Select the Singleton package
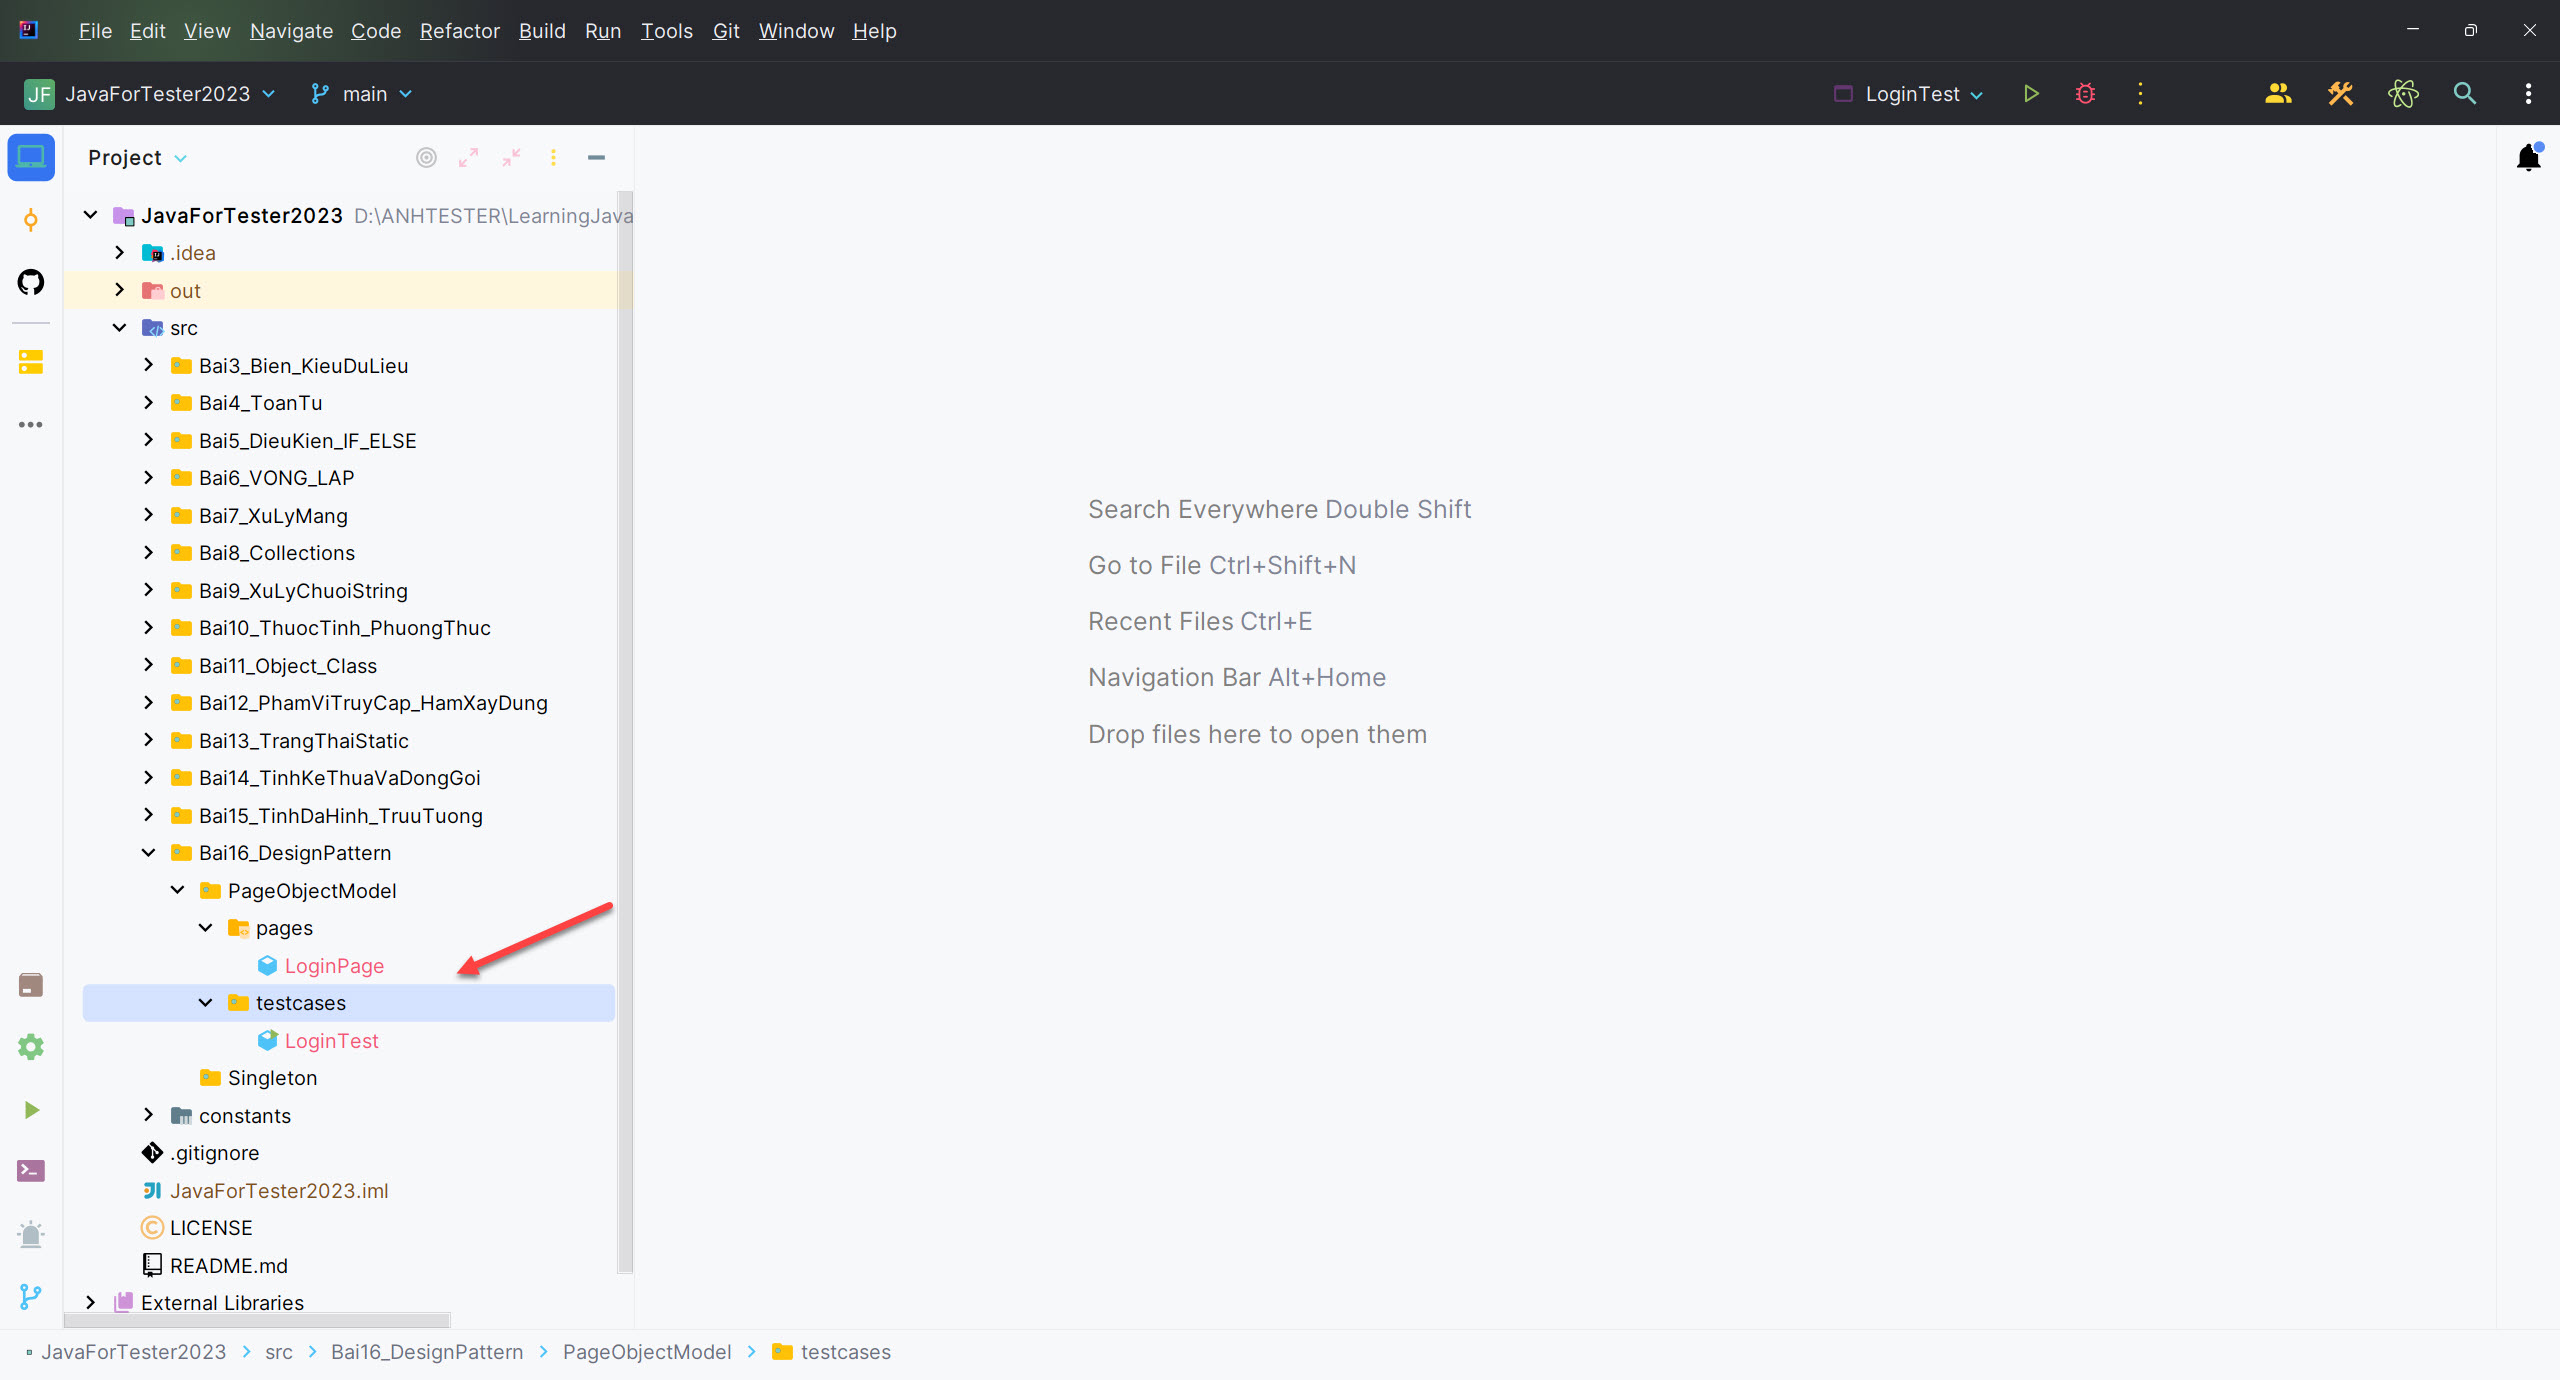 pyautogui.click(x=272, y=1078)
